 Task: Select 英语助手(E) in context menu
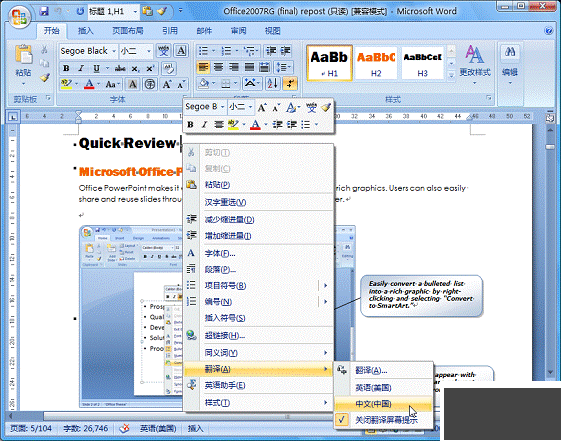click(x=258, y=385)
